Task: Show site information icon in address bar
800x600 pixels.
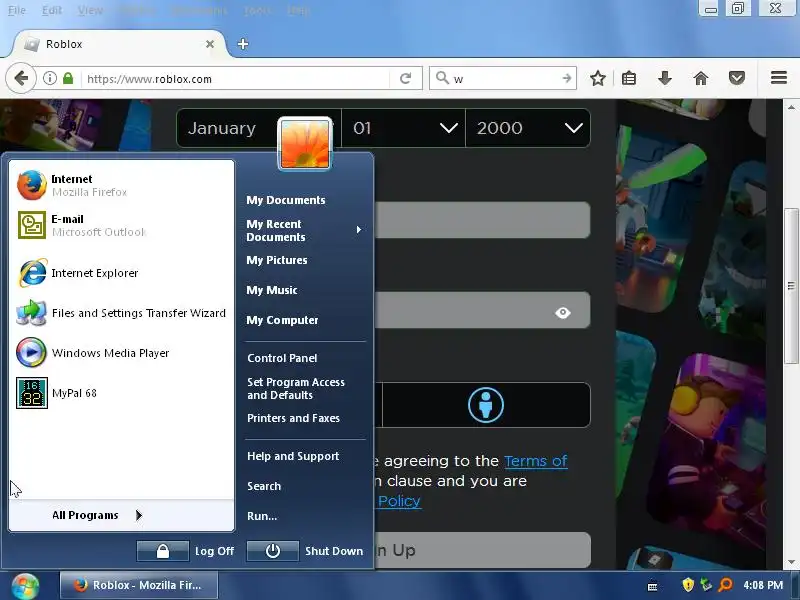Action: tap(49, 79)
